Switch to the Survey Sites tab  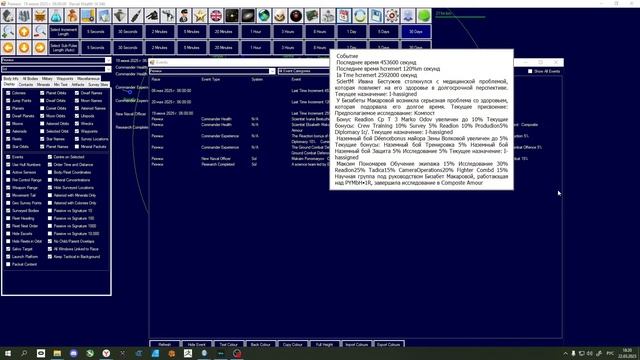pos(98,84)
